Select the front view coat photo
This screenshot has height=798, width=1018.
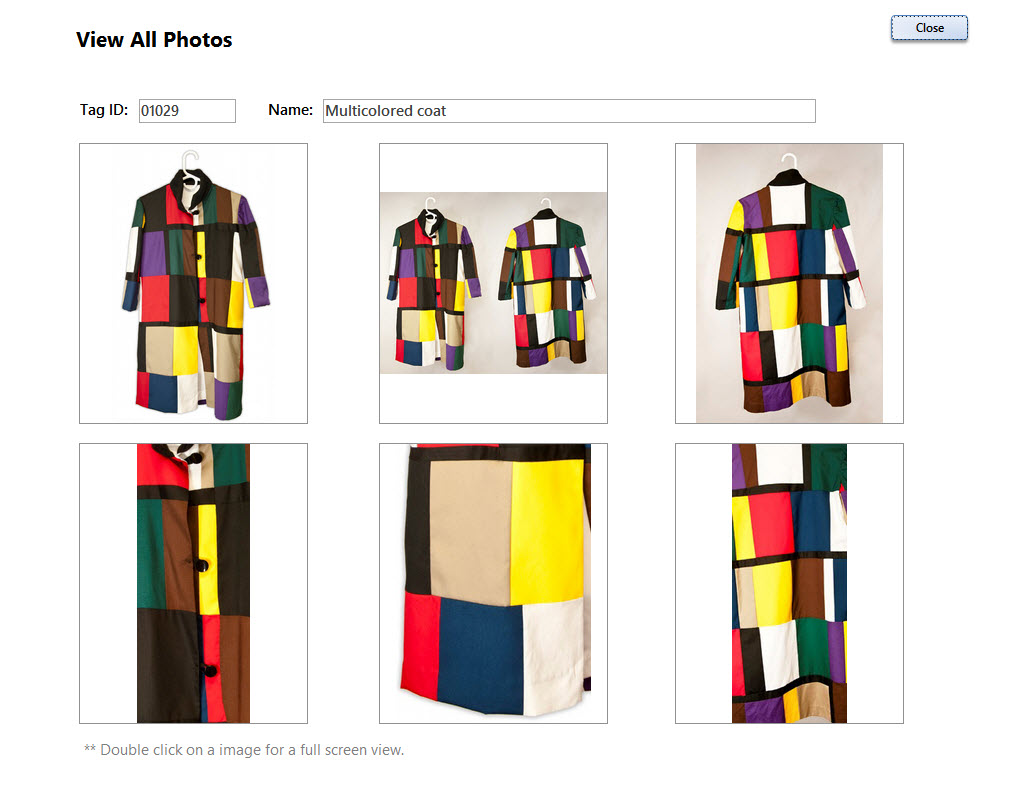pos(193,284)
